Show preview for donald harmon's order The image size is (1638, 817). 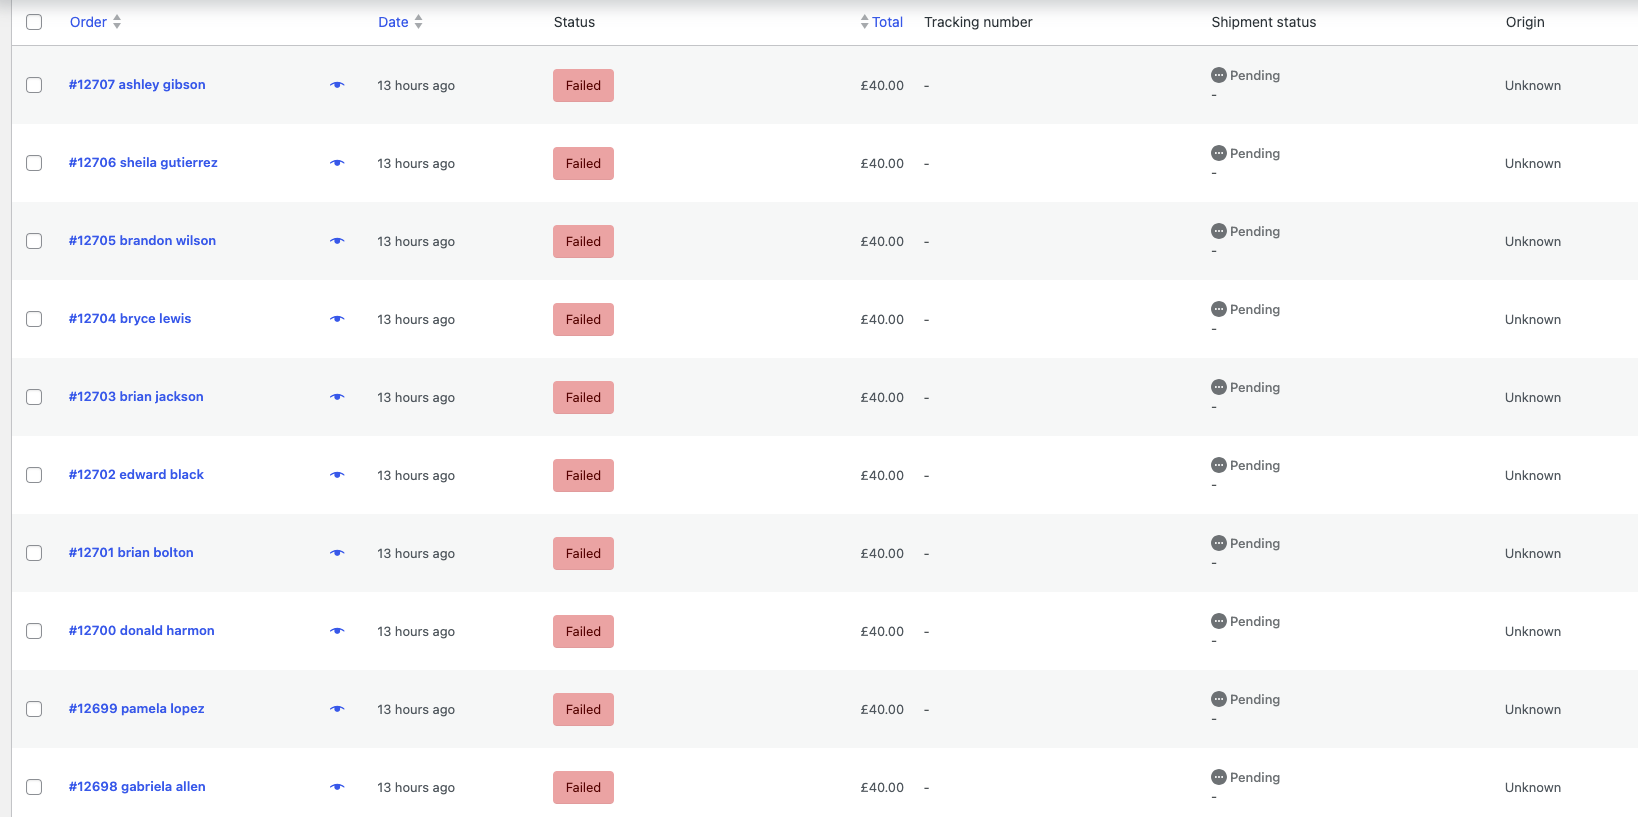pyautogui.click(x=337, y=631)
